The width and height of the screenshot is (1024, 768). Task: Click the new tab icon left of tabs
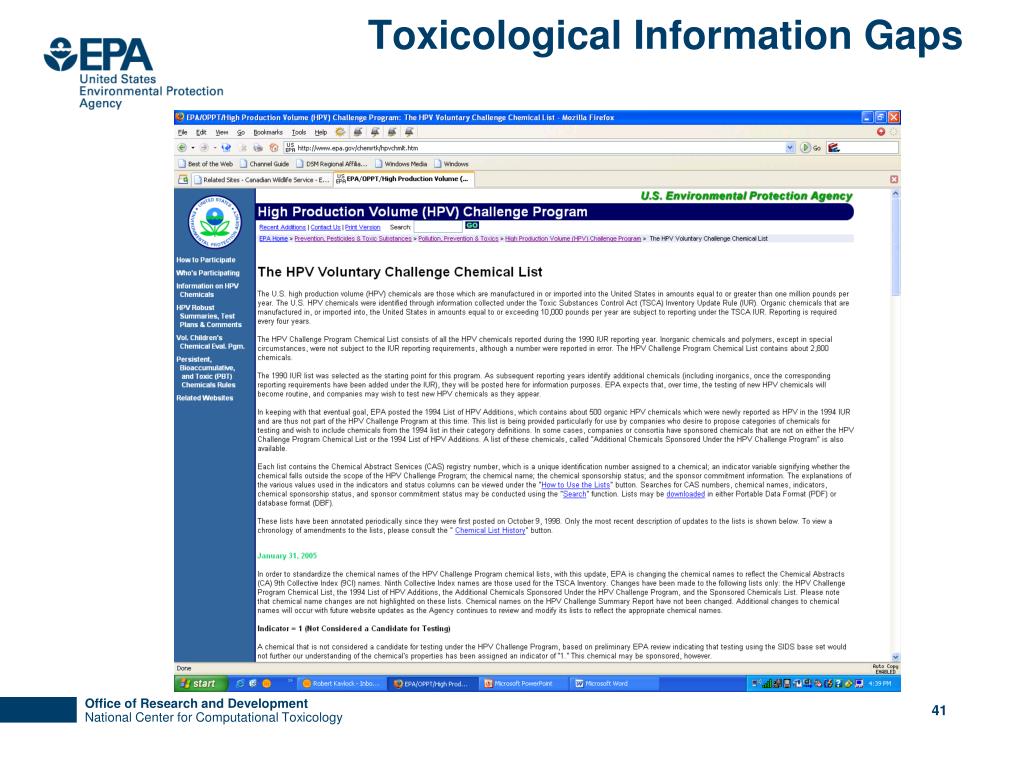pyautogui.click(x=183, y=180)
